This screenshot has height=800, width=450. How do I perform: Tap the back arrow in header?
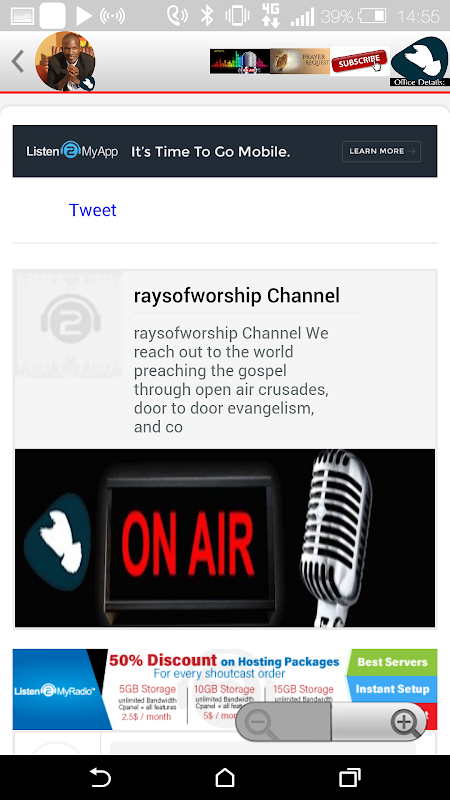(18, 62)
